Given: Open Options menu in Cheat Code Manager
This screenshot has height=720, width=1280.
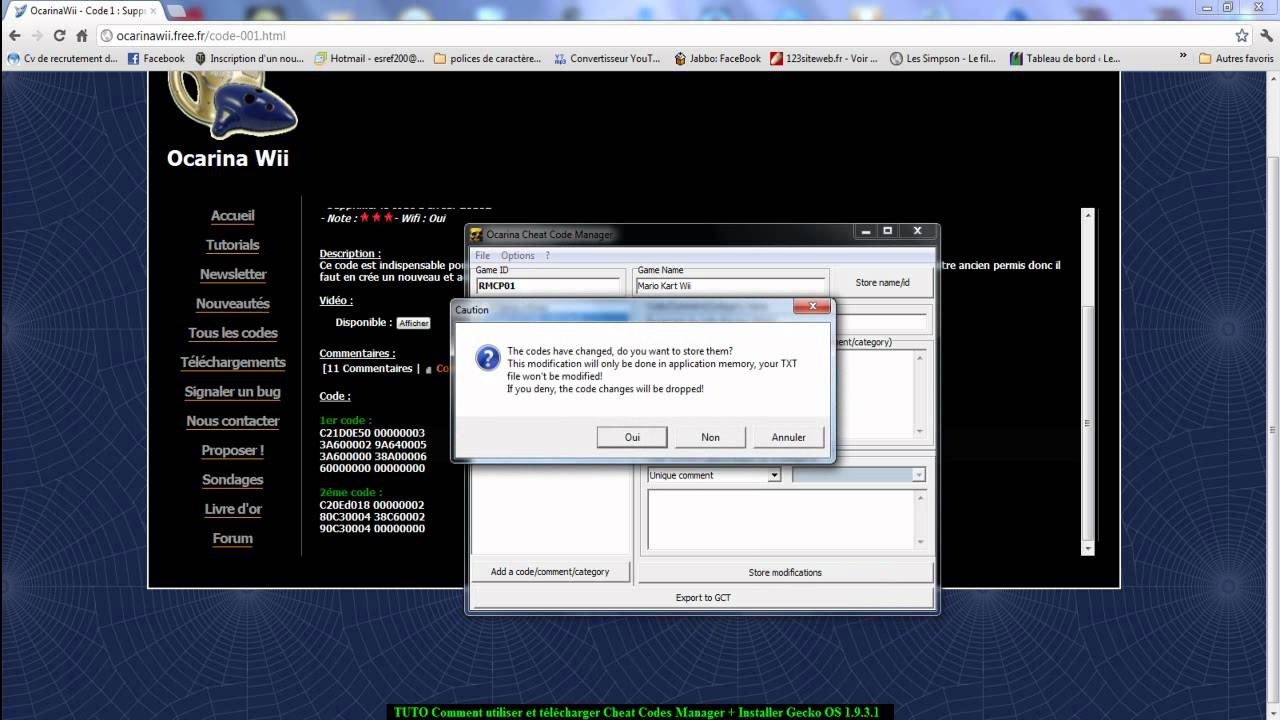Looking at the screenshot, I should [517, 256].
